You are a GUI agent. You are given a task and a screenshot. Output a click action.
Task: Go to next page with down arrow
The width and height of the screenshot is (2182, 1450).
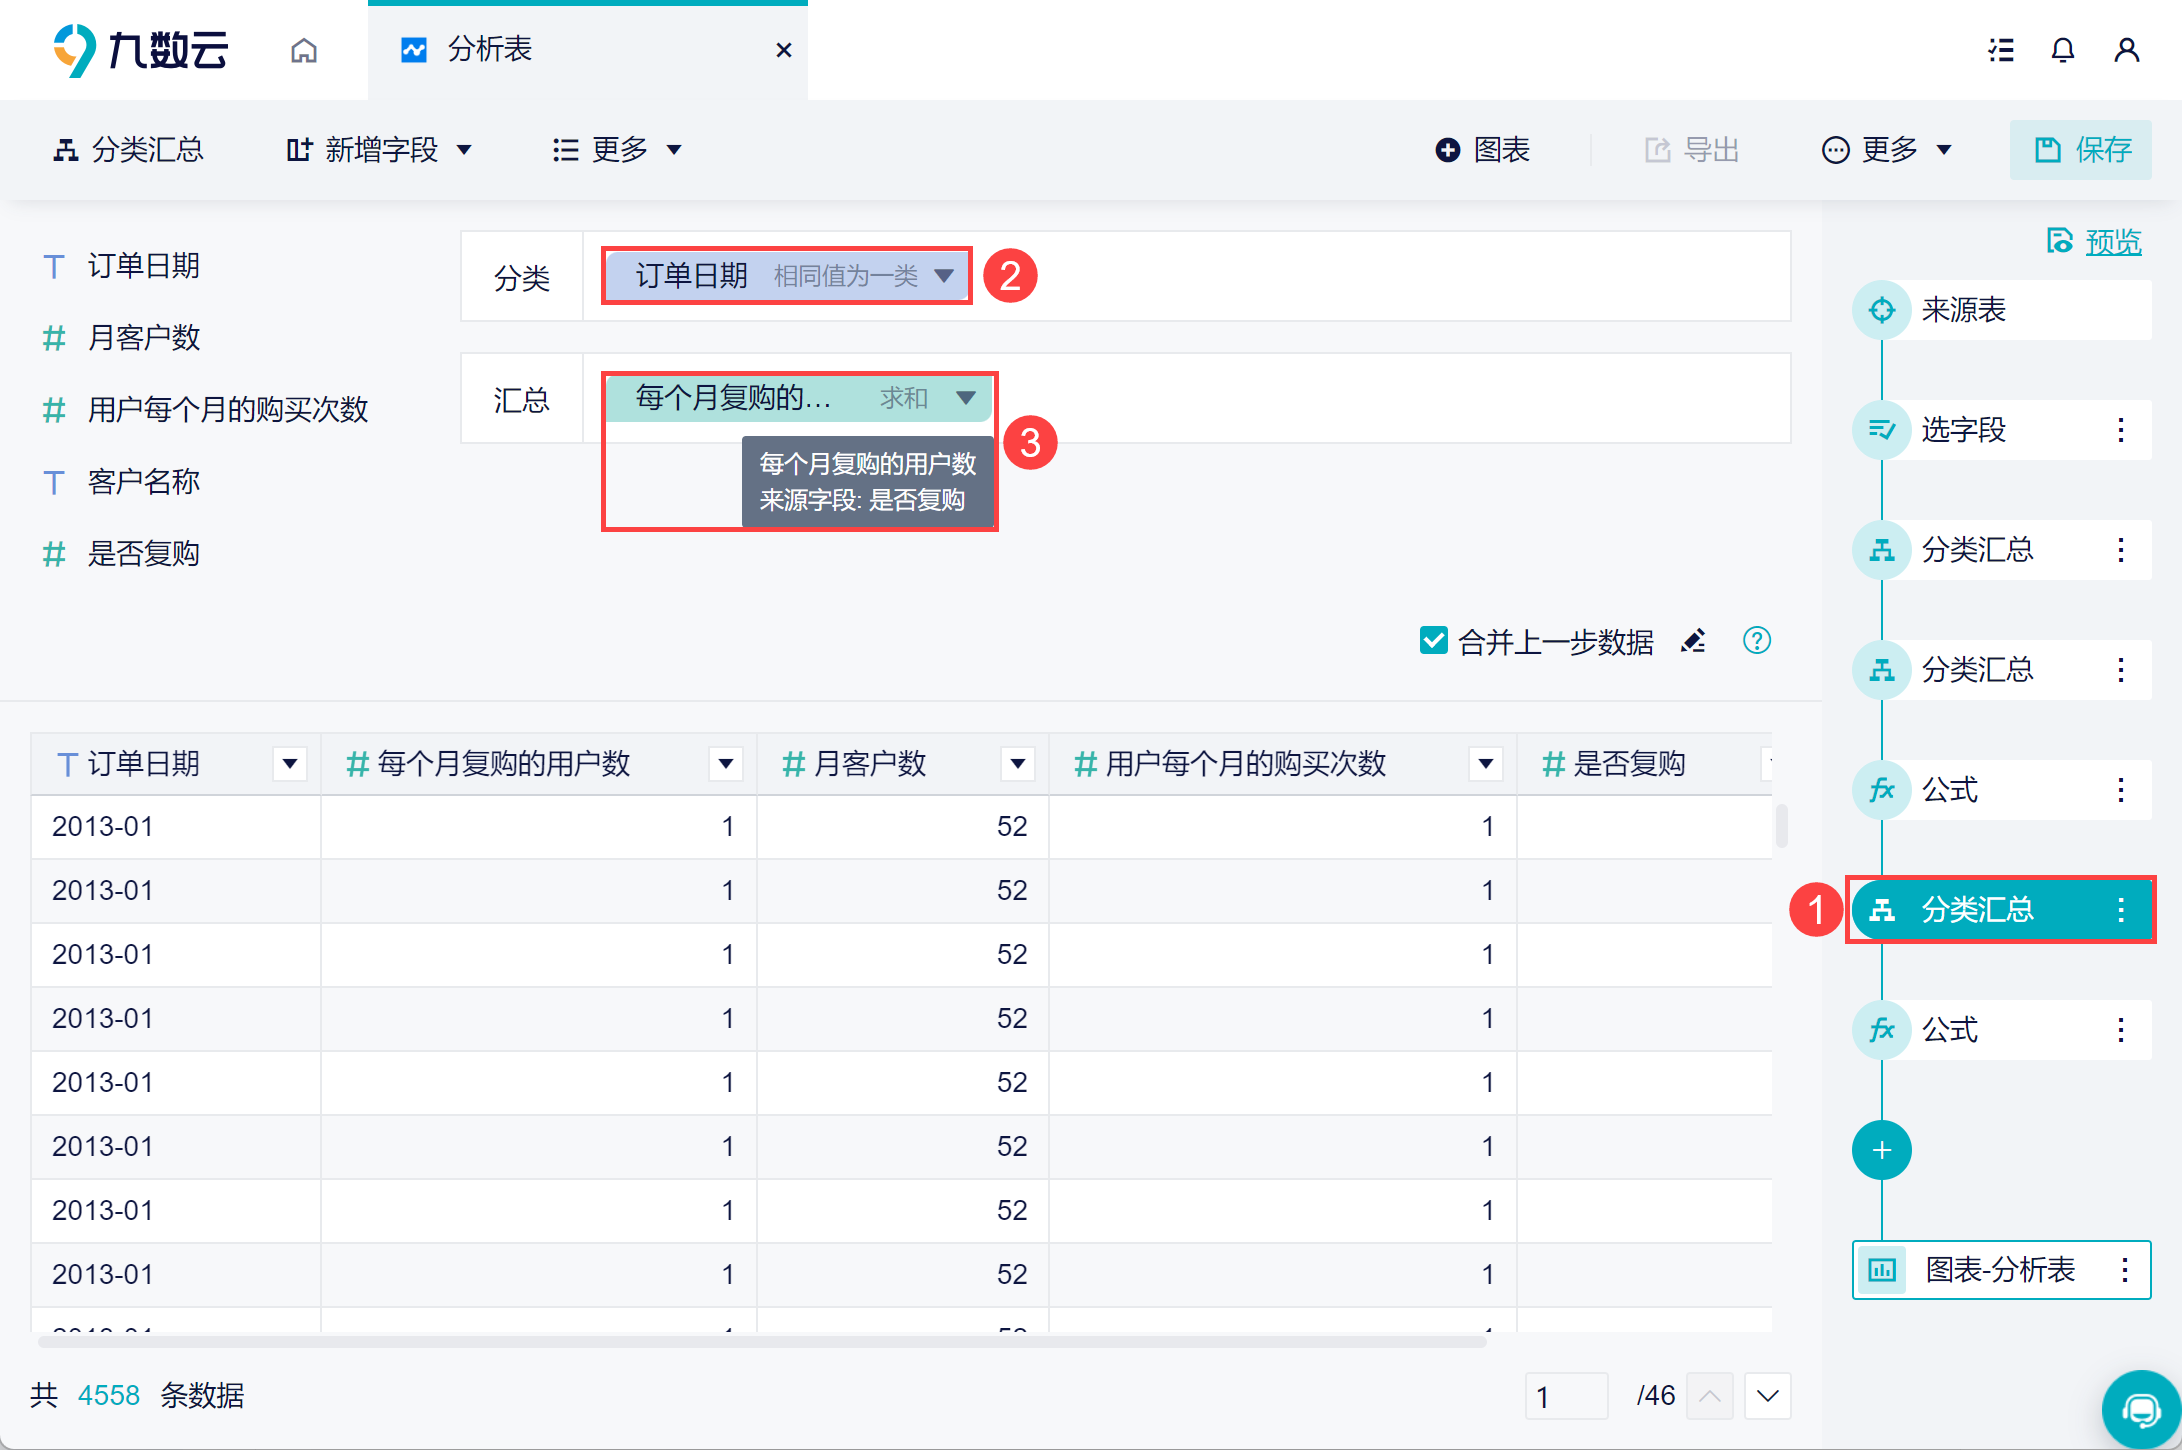(x=1767, y=1396)
